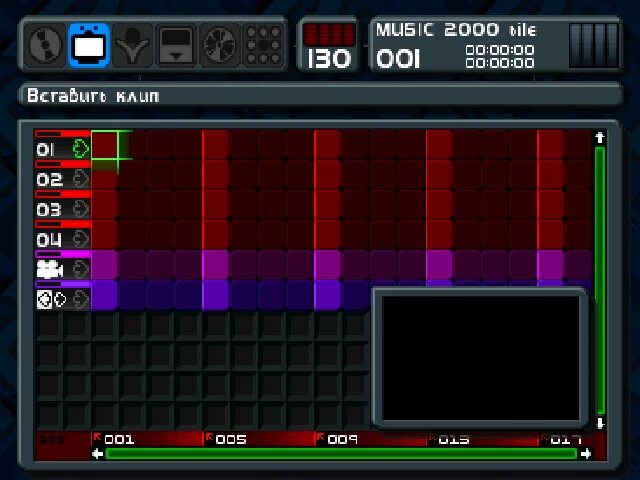Toggle the speaker icon on the effects track
Viewport: 640px width, 480px height.
tap(81, 300)
